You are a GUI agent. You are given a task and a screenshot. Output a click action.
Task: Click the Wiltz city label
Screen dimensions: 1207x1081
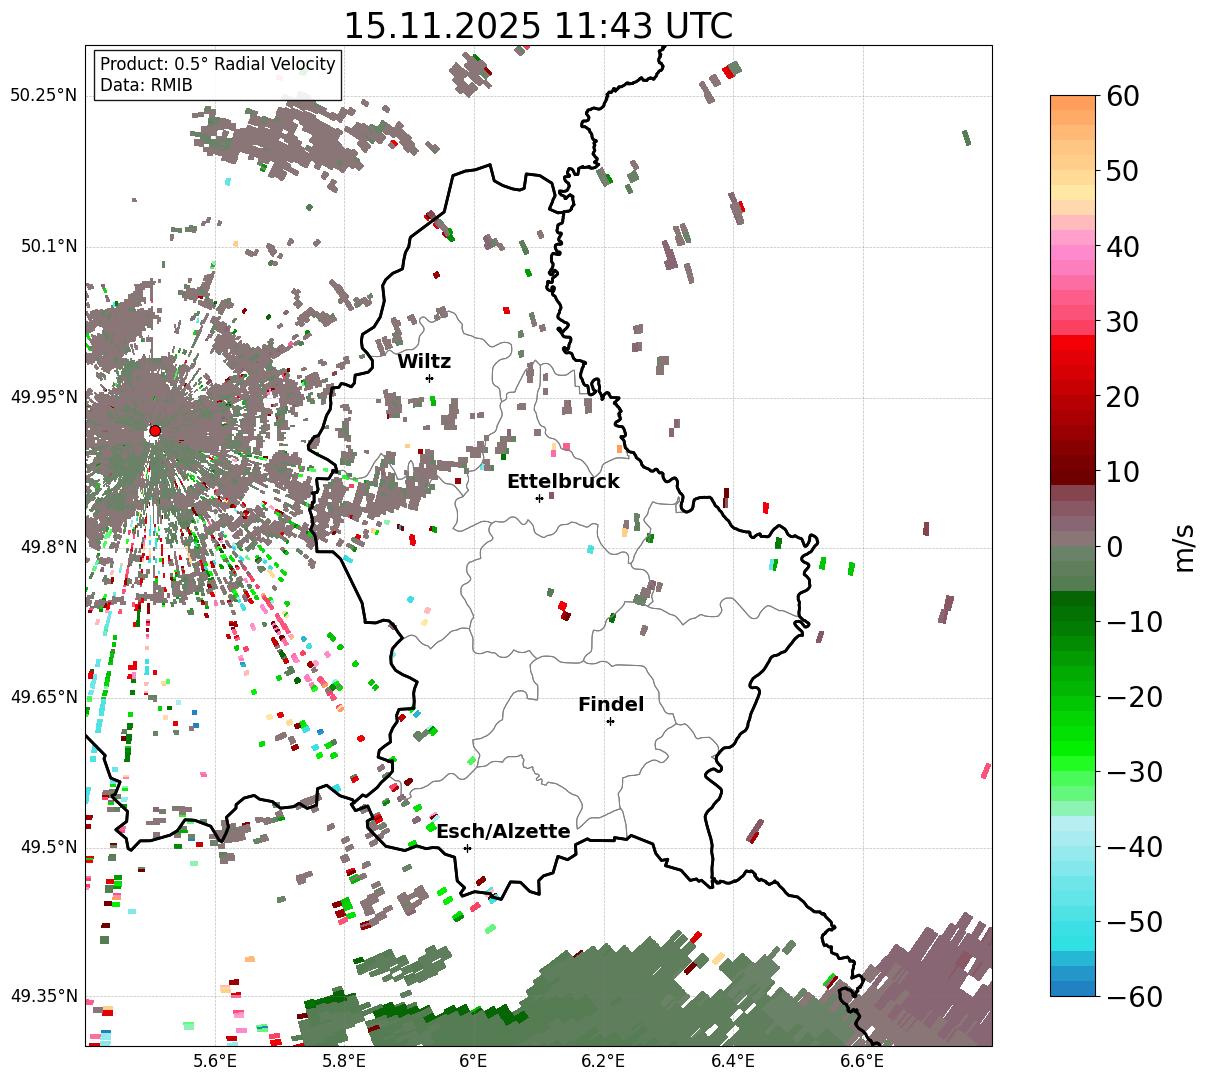coord(424,361)
